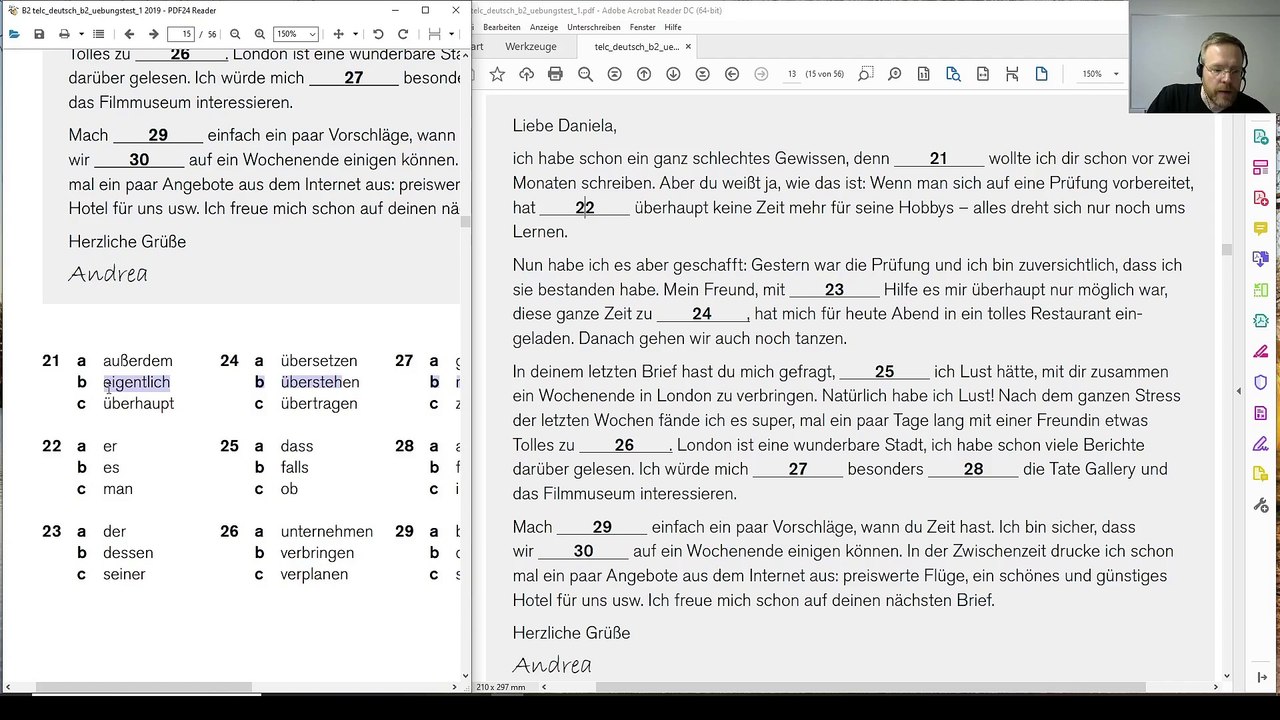Open the Bearbeiten menu in Acrobat
Image resolution: width=1280 pixels, height=720 pixels.
pos(503,27)
